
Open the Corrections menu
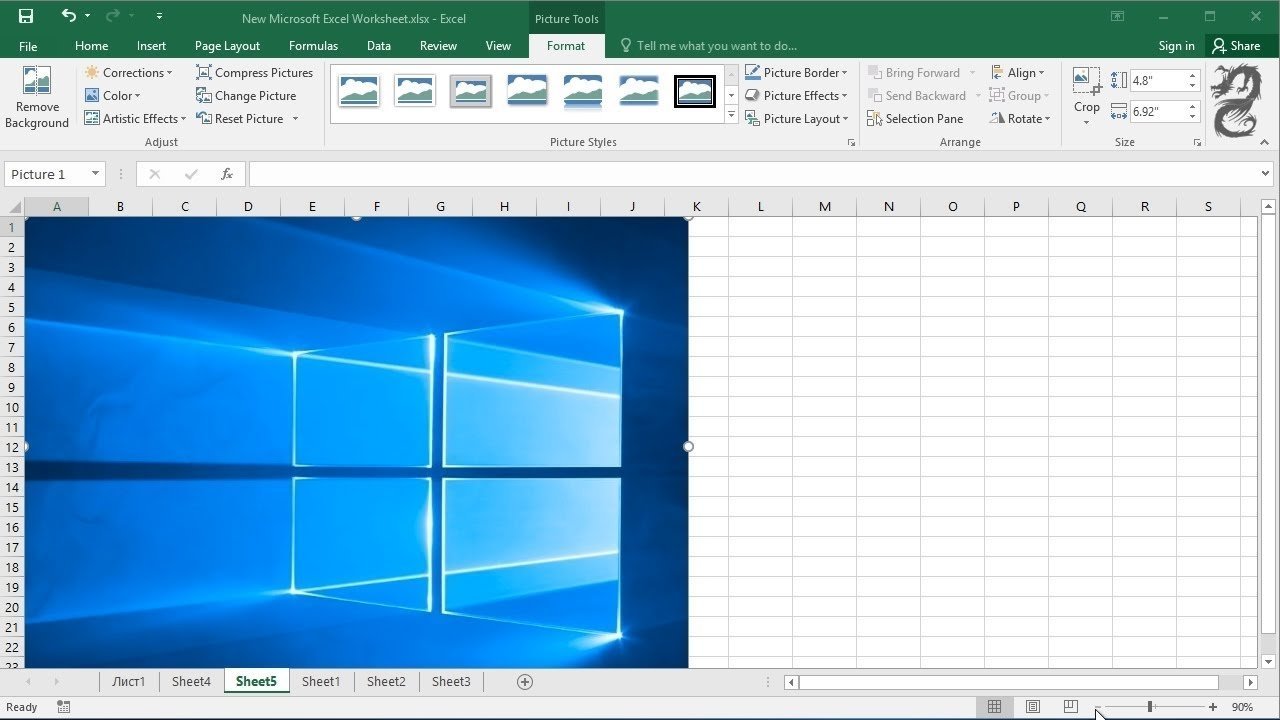[x=129, y=73]
